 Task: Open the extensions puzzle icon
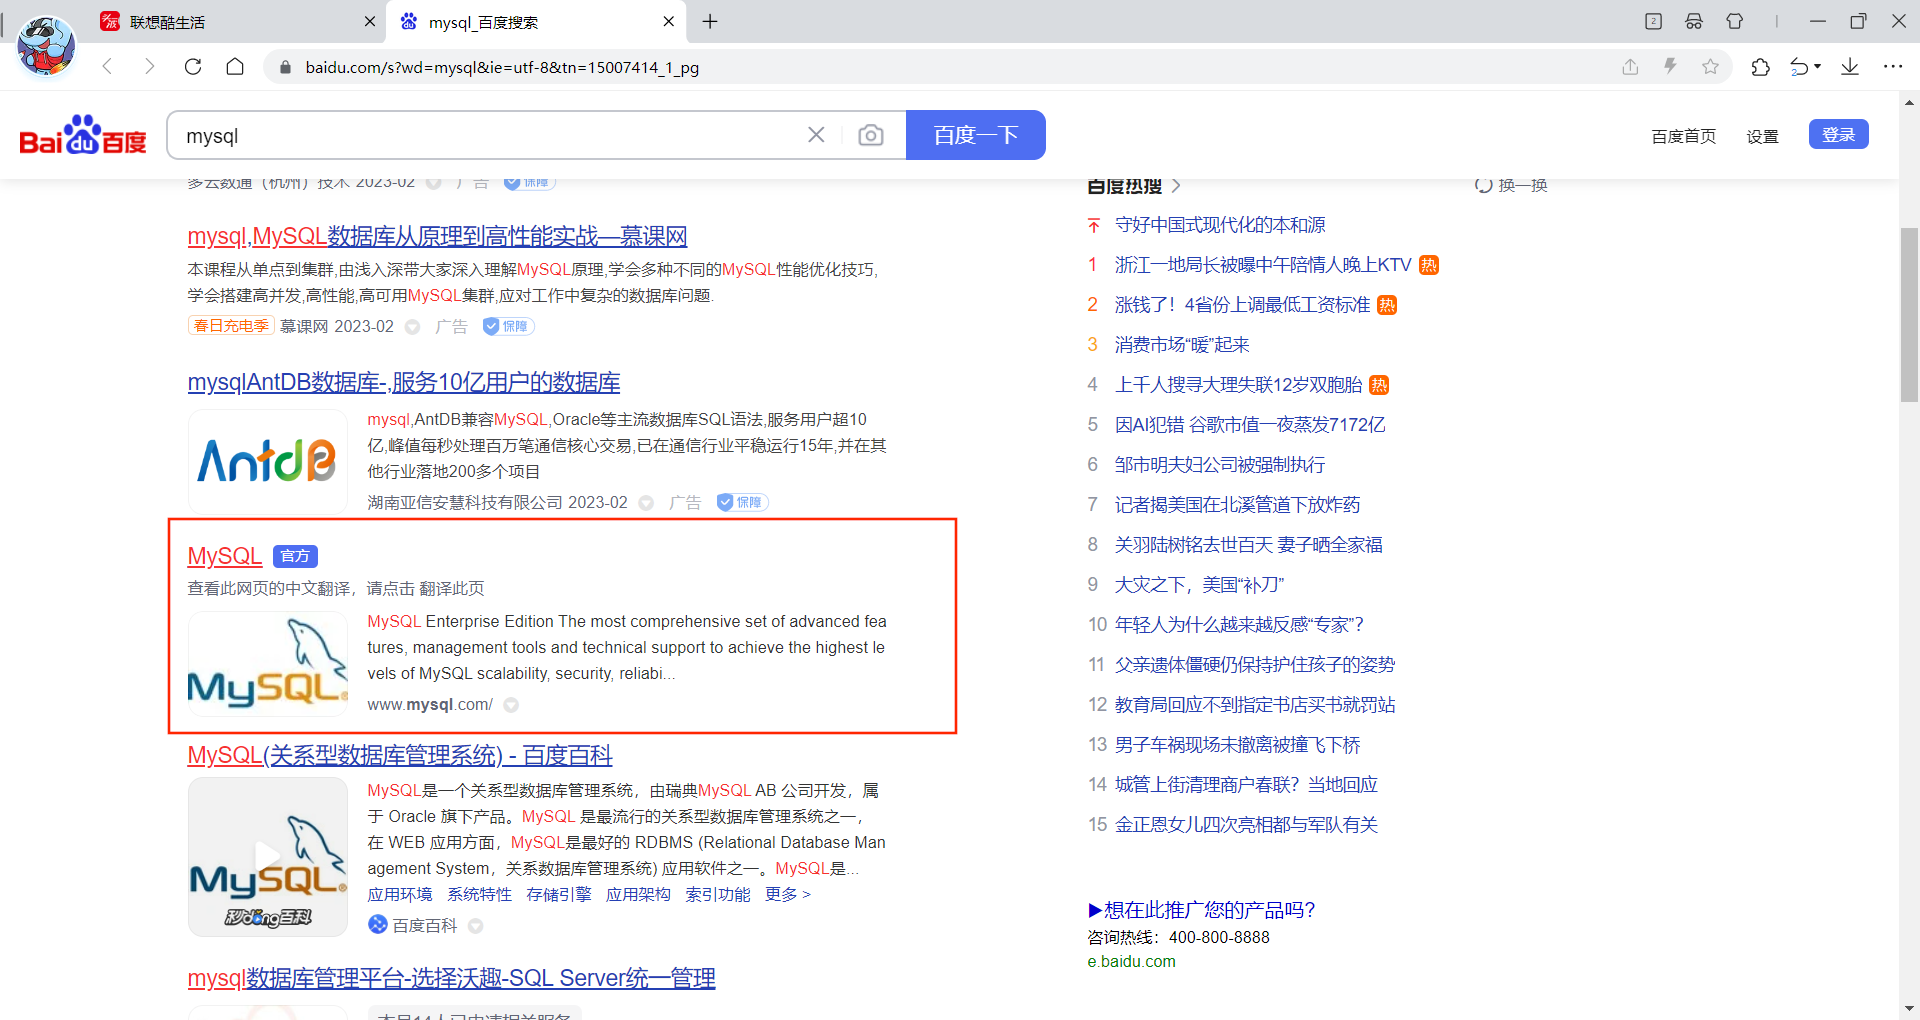click(1760, 67)
